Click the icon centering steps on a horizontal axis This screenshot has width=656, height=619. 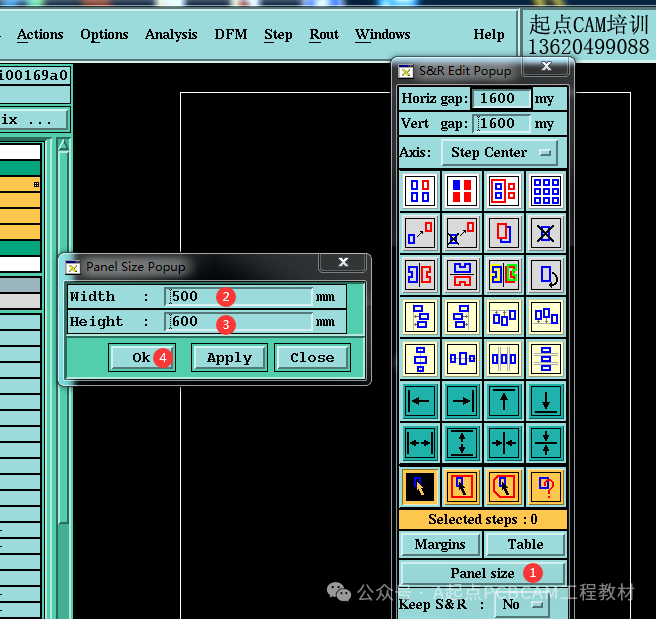point(462,359)
